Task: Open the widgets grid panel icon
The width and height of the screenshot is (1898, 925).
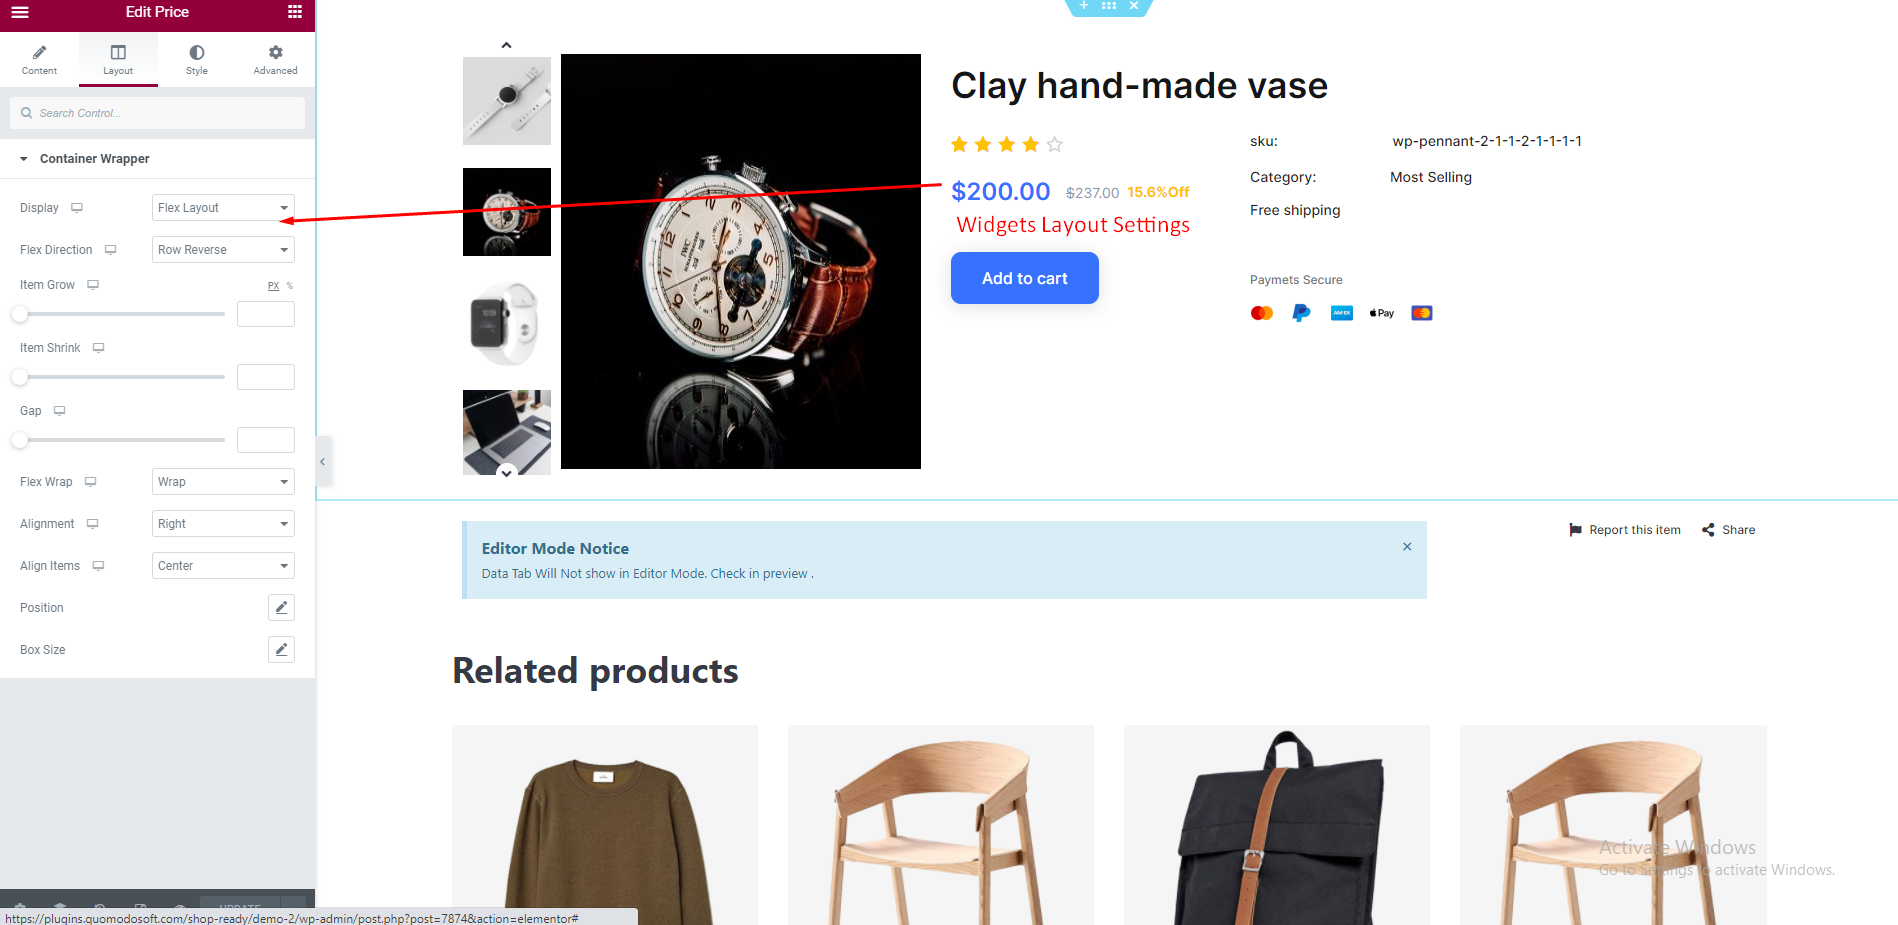Action: tap(295, 12)
